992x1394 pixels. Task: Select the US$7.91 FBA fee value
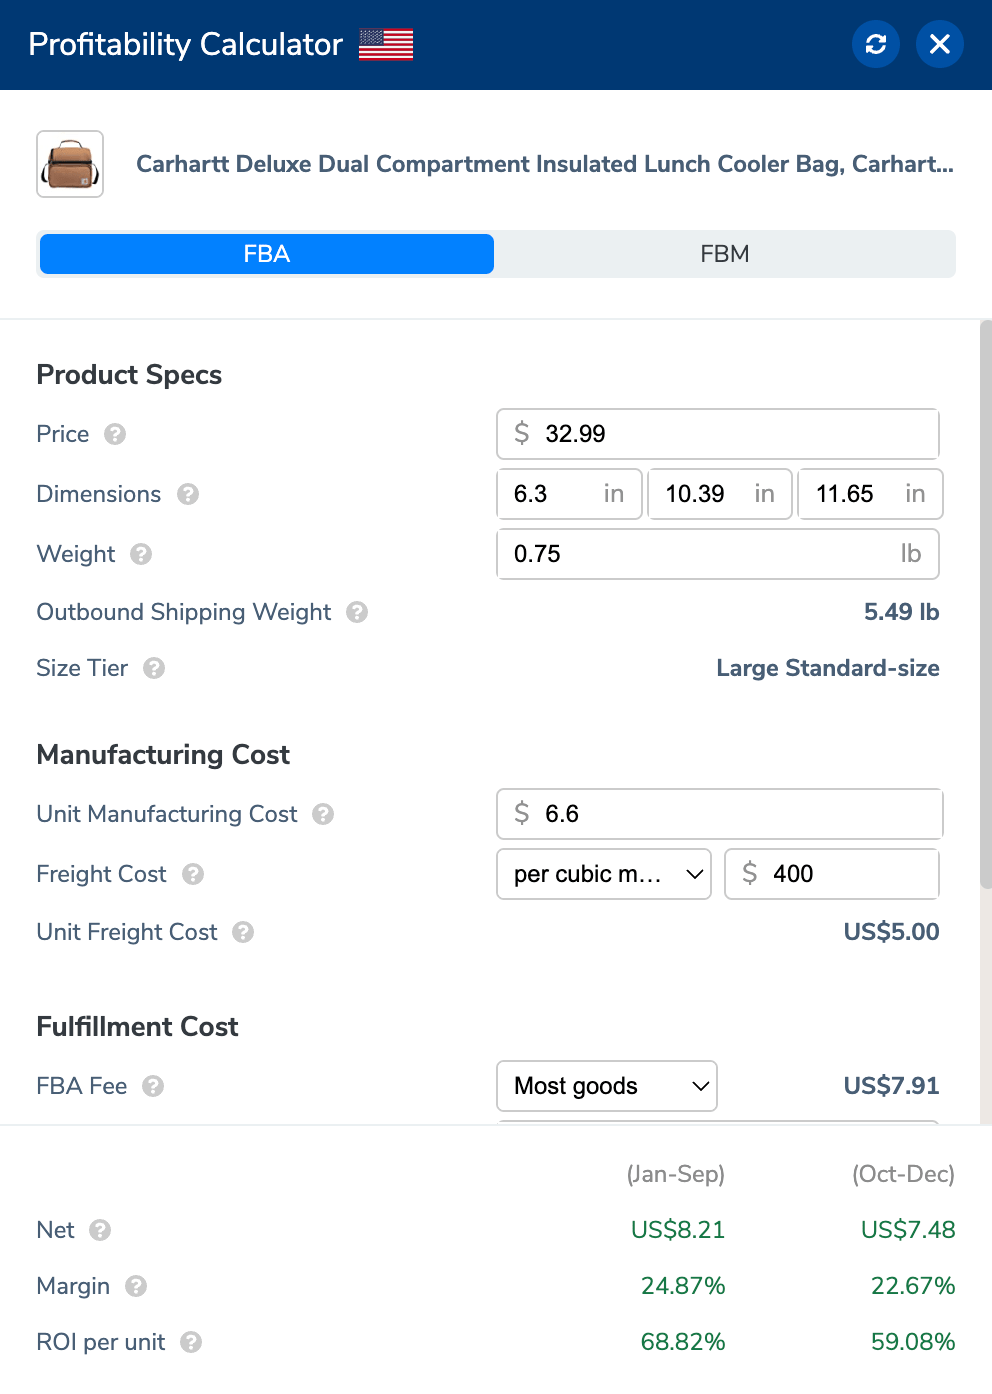[891, 1086]
